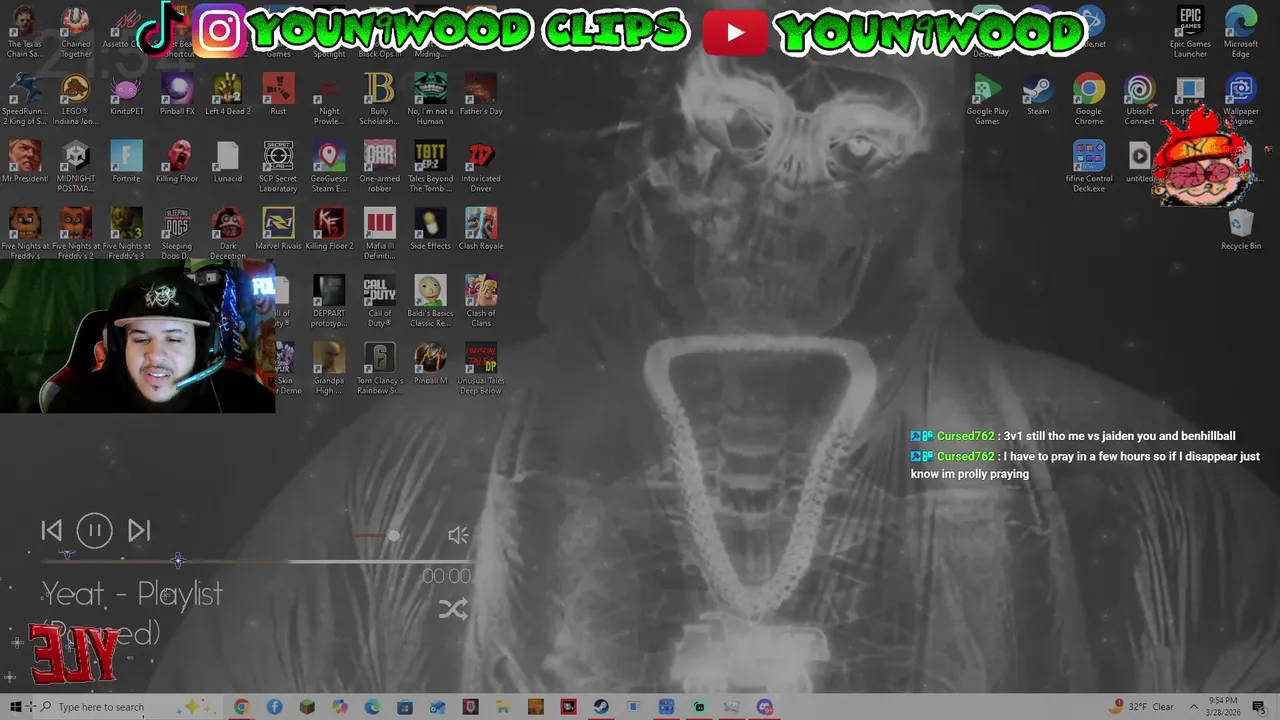The width and height of the screenshot is (1280, 720).
Task: Open Baldi's Basics Classic shortcut
Action: click(430, 301)
